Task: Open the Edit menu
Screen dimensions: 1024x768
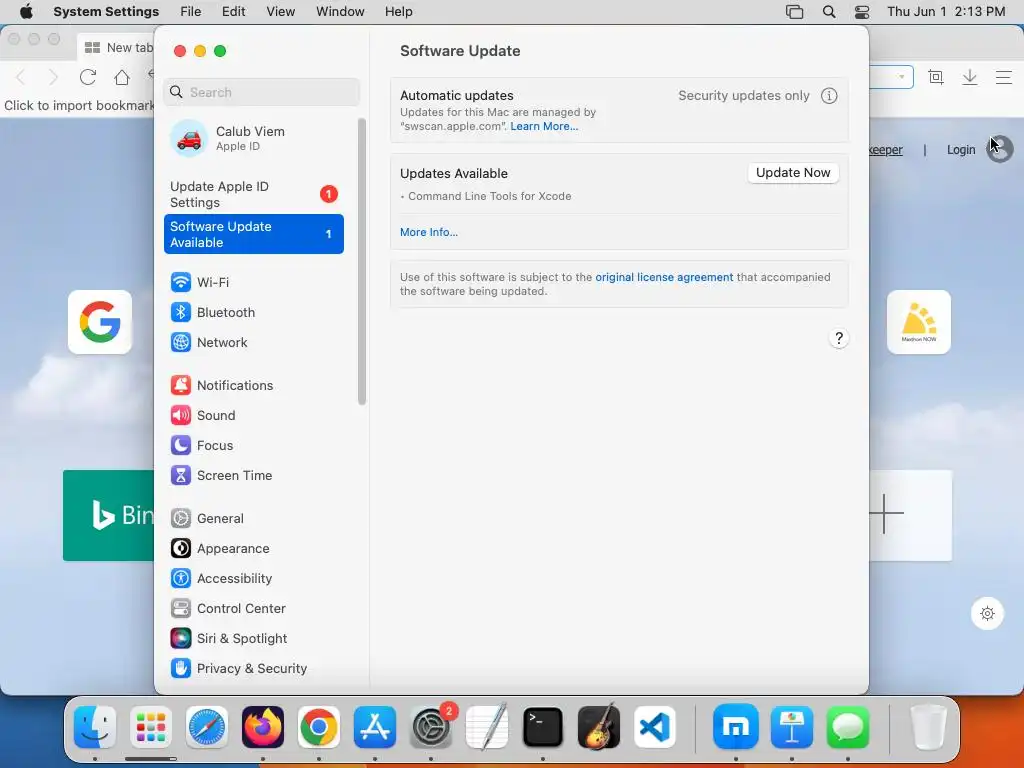Action: point(234,12)
